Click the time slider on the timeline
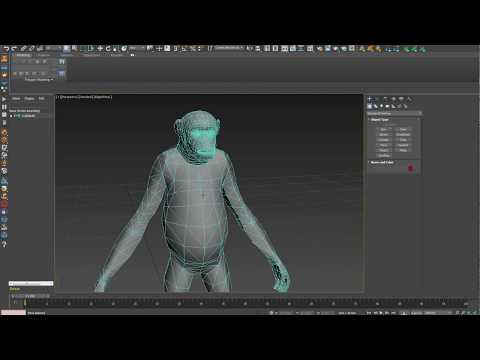This screenshot has height=360, width=480. click(30, 295)
